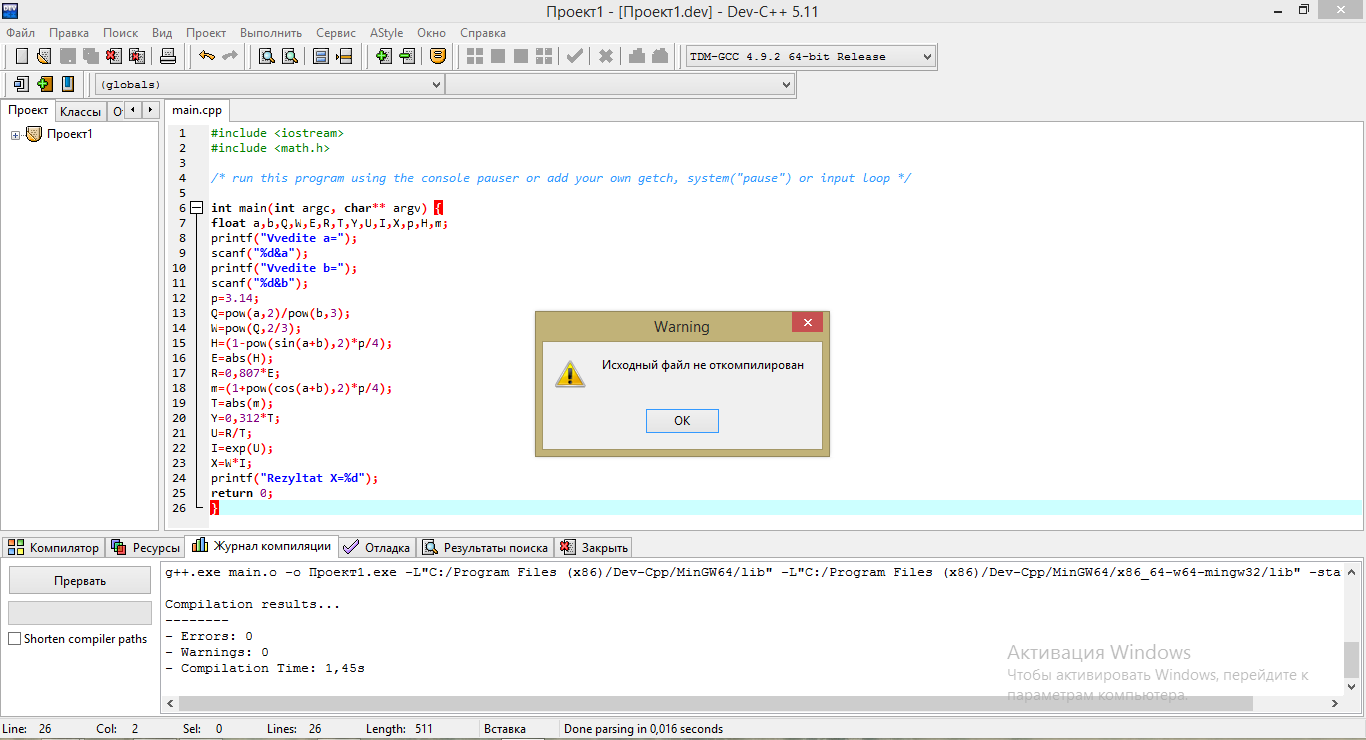Viewport: 1366px width, 740px height.
Task: Open the Результаты поиска tab
Action: pos(486,547)
